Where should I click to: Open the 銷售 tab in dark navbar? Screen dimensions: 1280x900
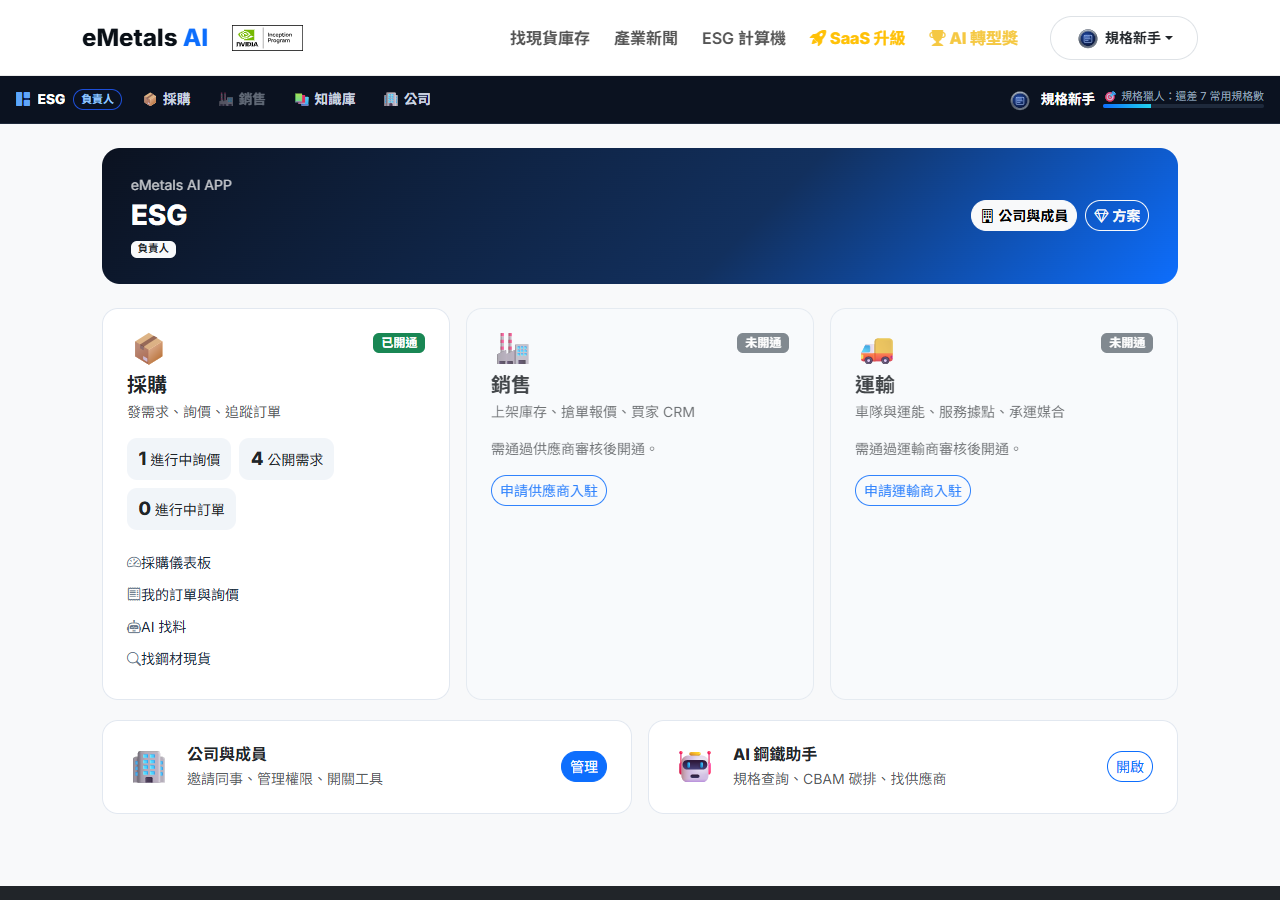[x=242, y=99]
